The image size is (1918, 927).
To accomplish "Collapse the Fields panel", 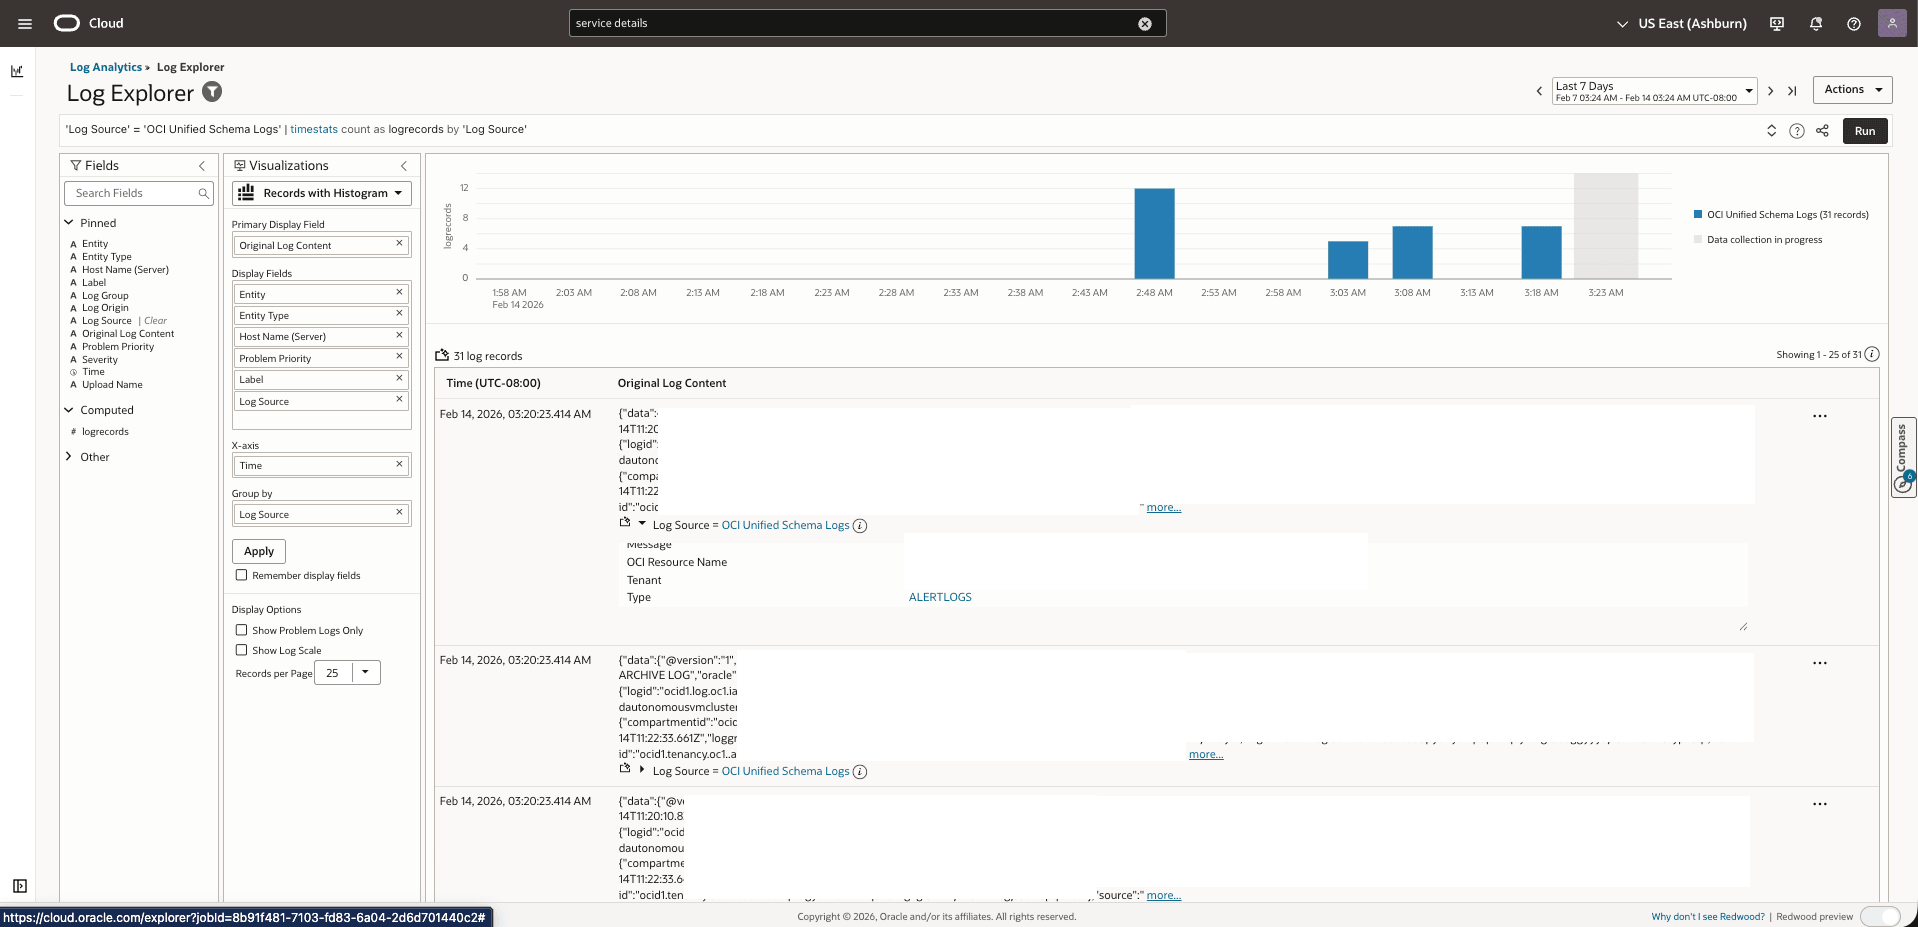I will point(202,166).
